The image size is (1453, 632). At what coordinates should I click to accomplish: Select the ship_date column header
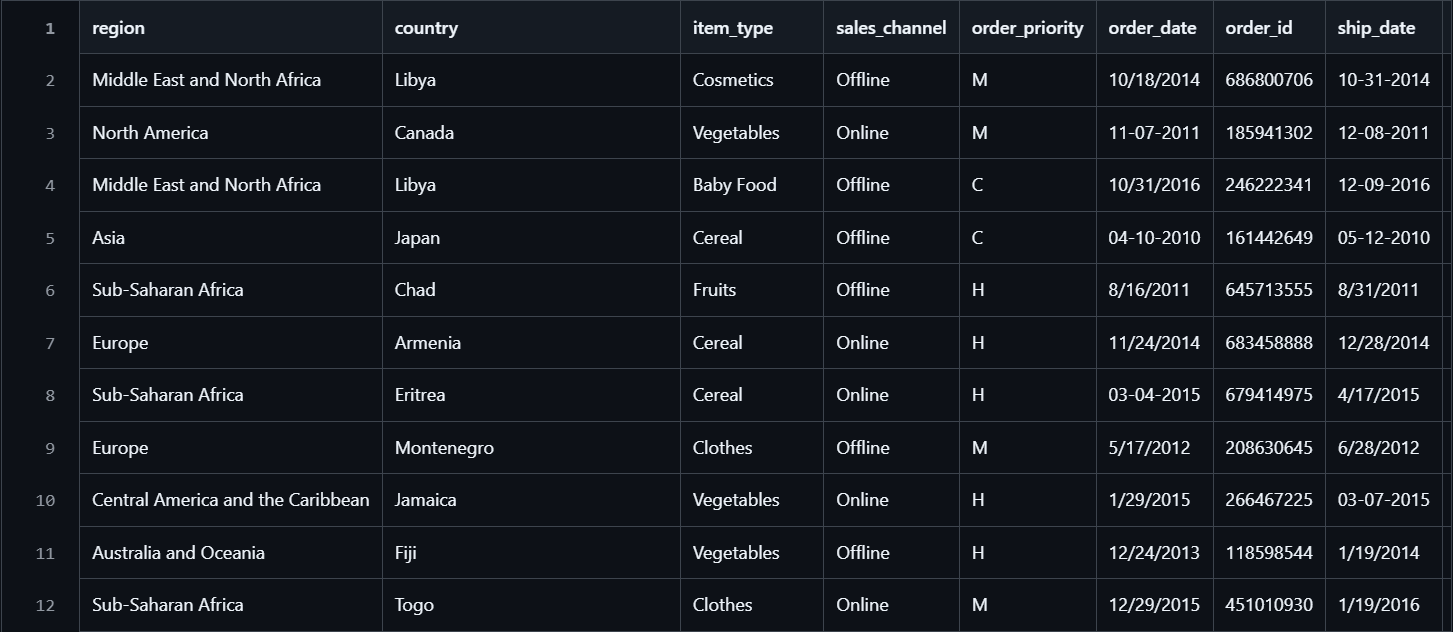click(1376, 28)
